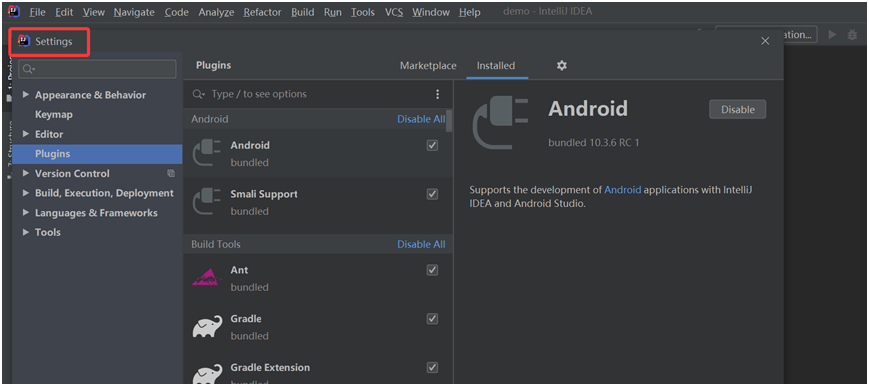Click the large Android plug icon in details

[500, 123]
